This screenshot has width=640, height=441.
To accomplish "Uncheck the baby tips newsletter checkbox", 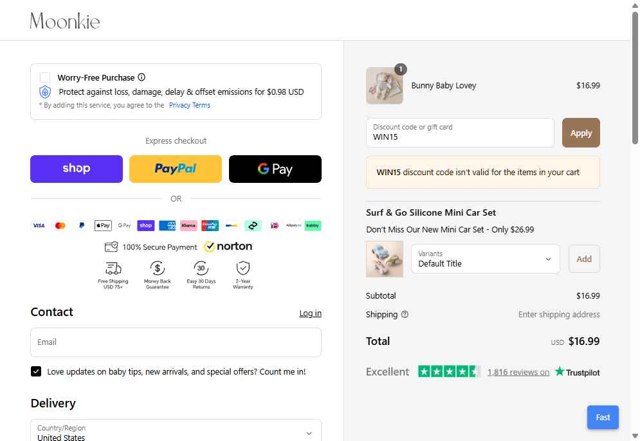I will (x=36, y=371).
